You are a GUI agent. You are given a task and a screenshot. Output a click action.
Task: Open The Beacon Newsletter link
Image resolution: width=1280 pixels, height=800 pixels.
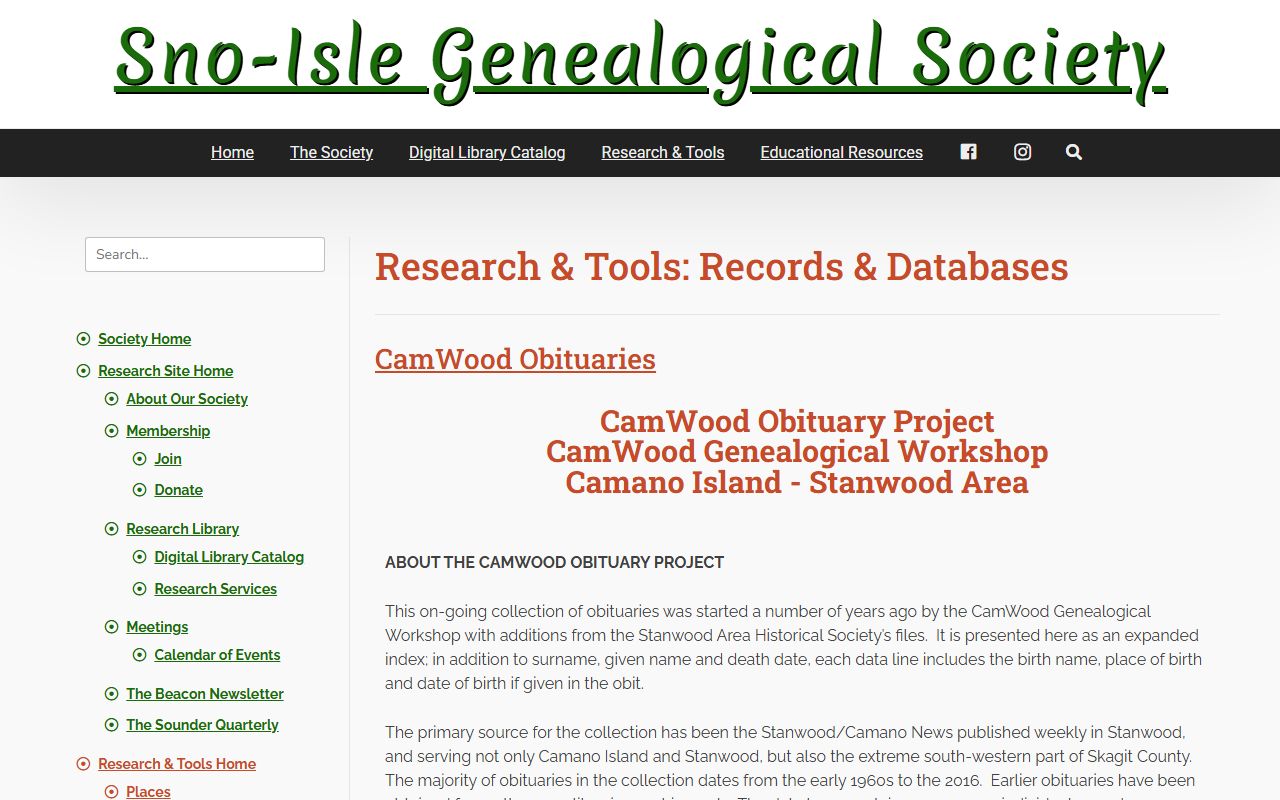pos(205,694)
